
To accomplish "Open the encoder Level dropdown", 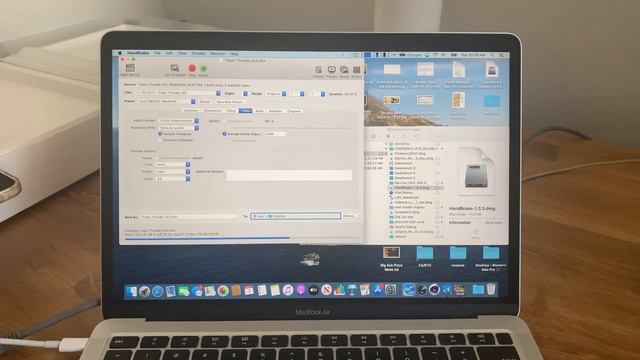I will point(172,179).
